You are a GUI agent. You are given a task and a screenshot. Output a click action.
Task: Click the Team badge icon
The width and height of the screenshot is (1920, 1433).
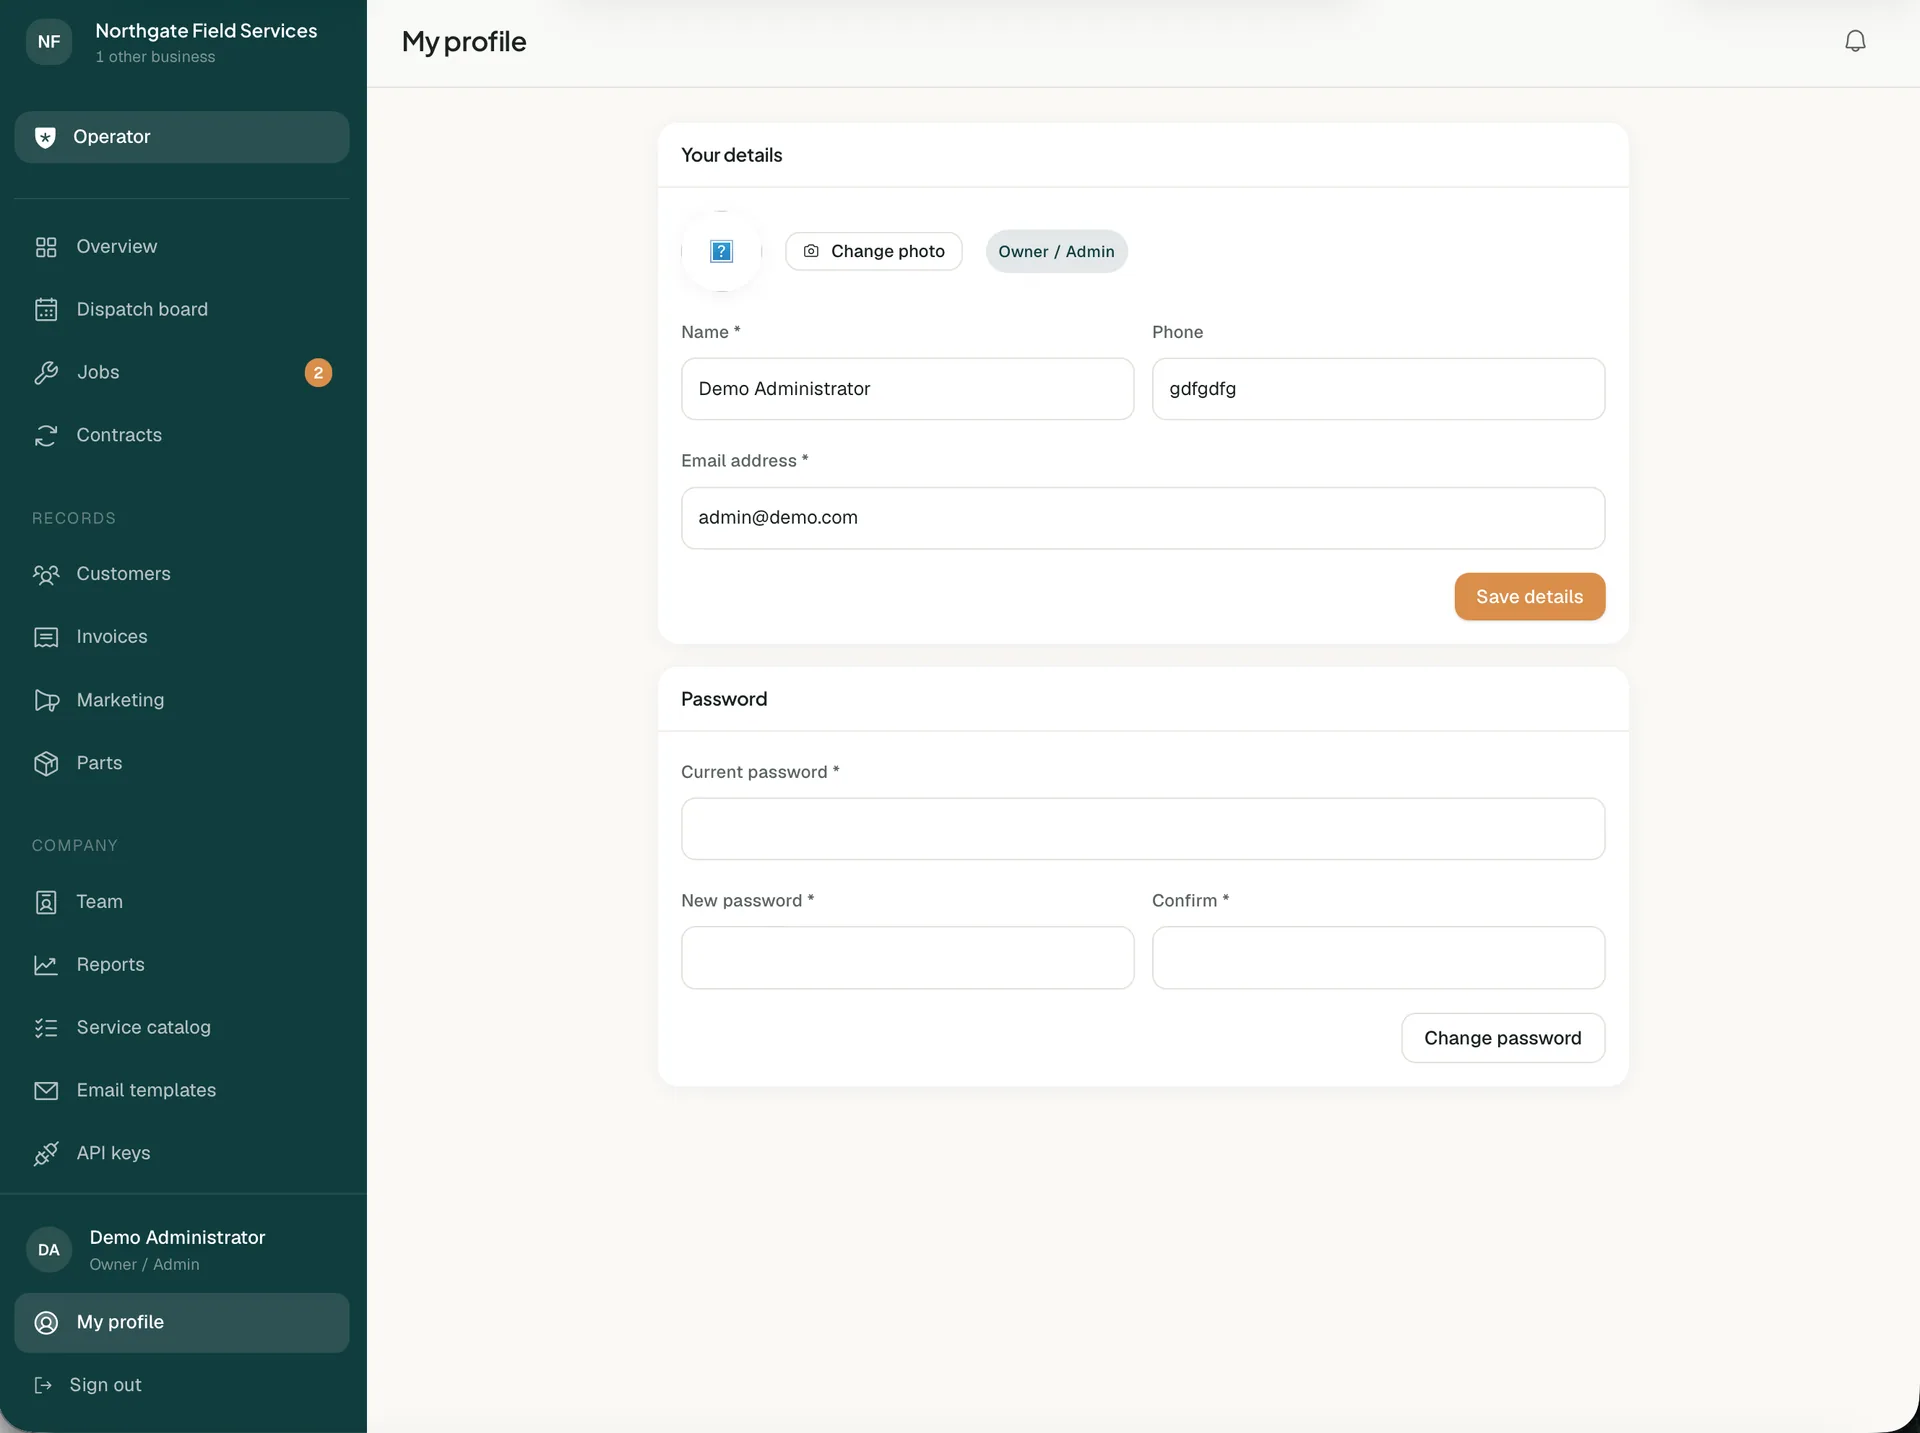point(46,903)
